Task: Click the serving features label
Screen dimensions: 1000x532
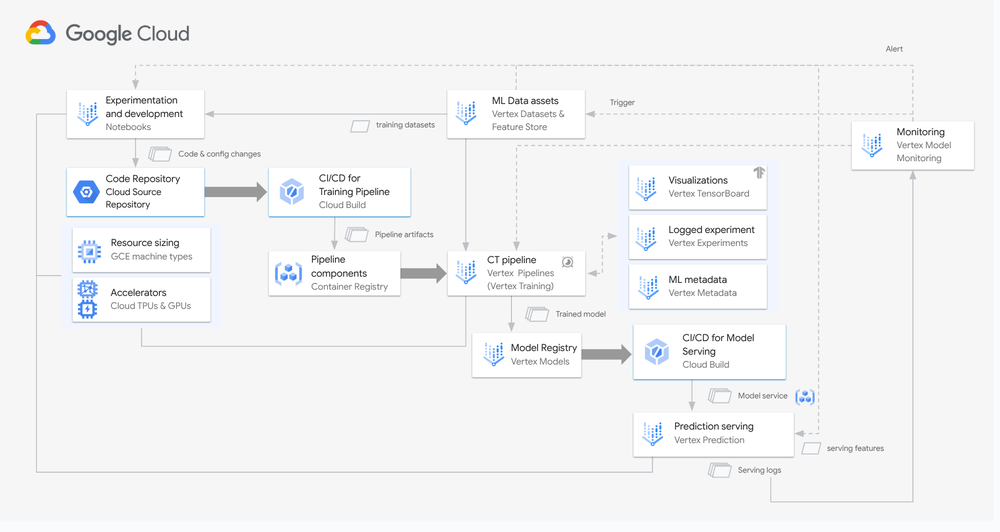Action: (855, 448)
